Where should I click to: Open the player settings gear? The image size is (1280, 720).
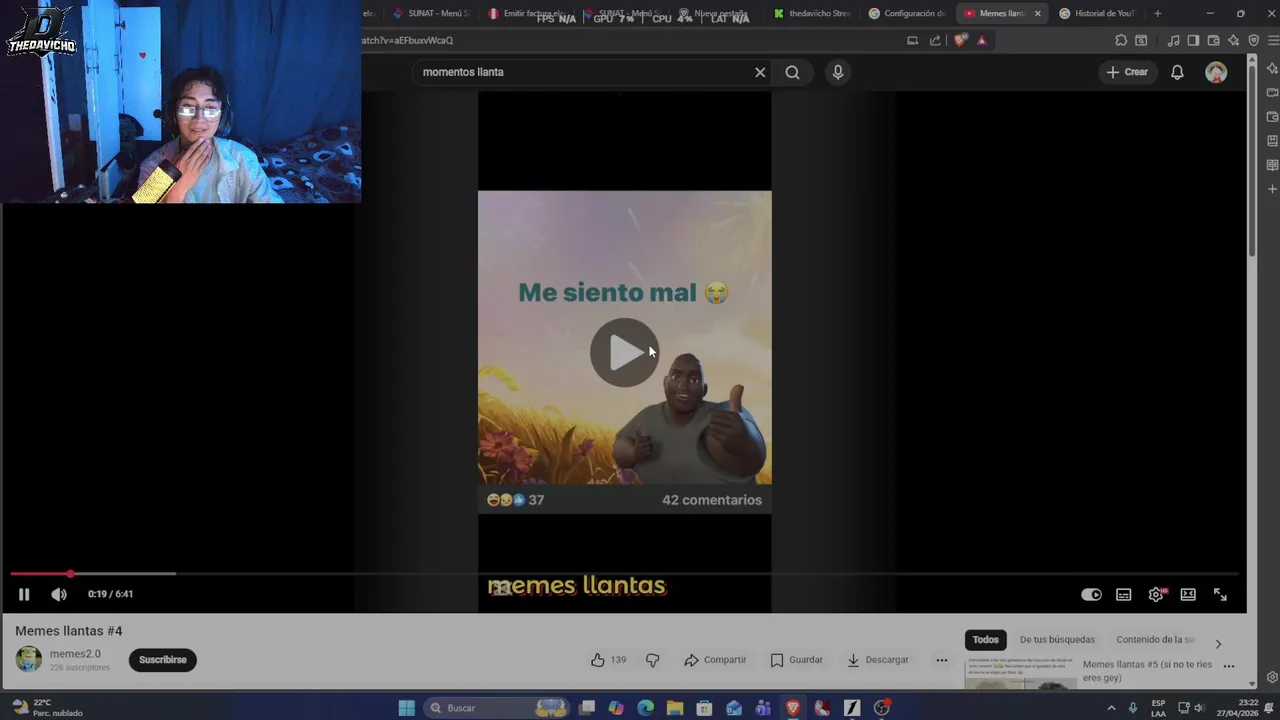tap(1156, 594)
